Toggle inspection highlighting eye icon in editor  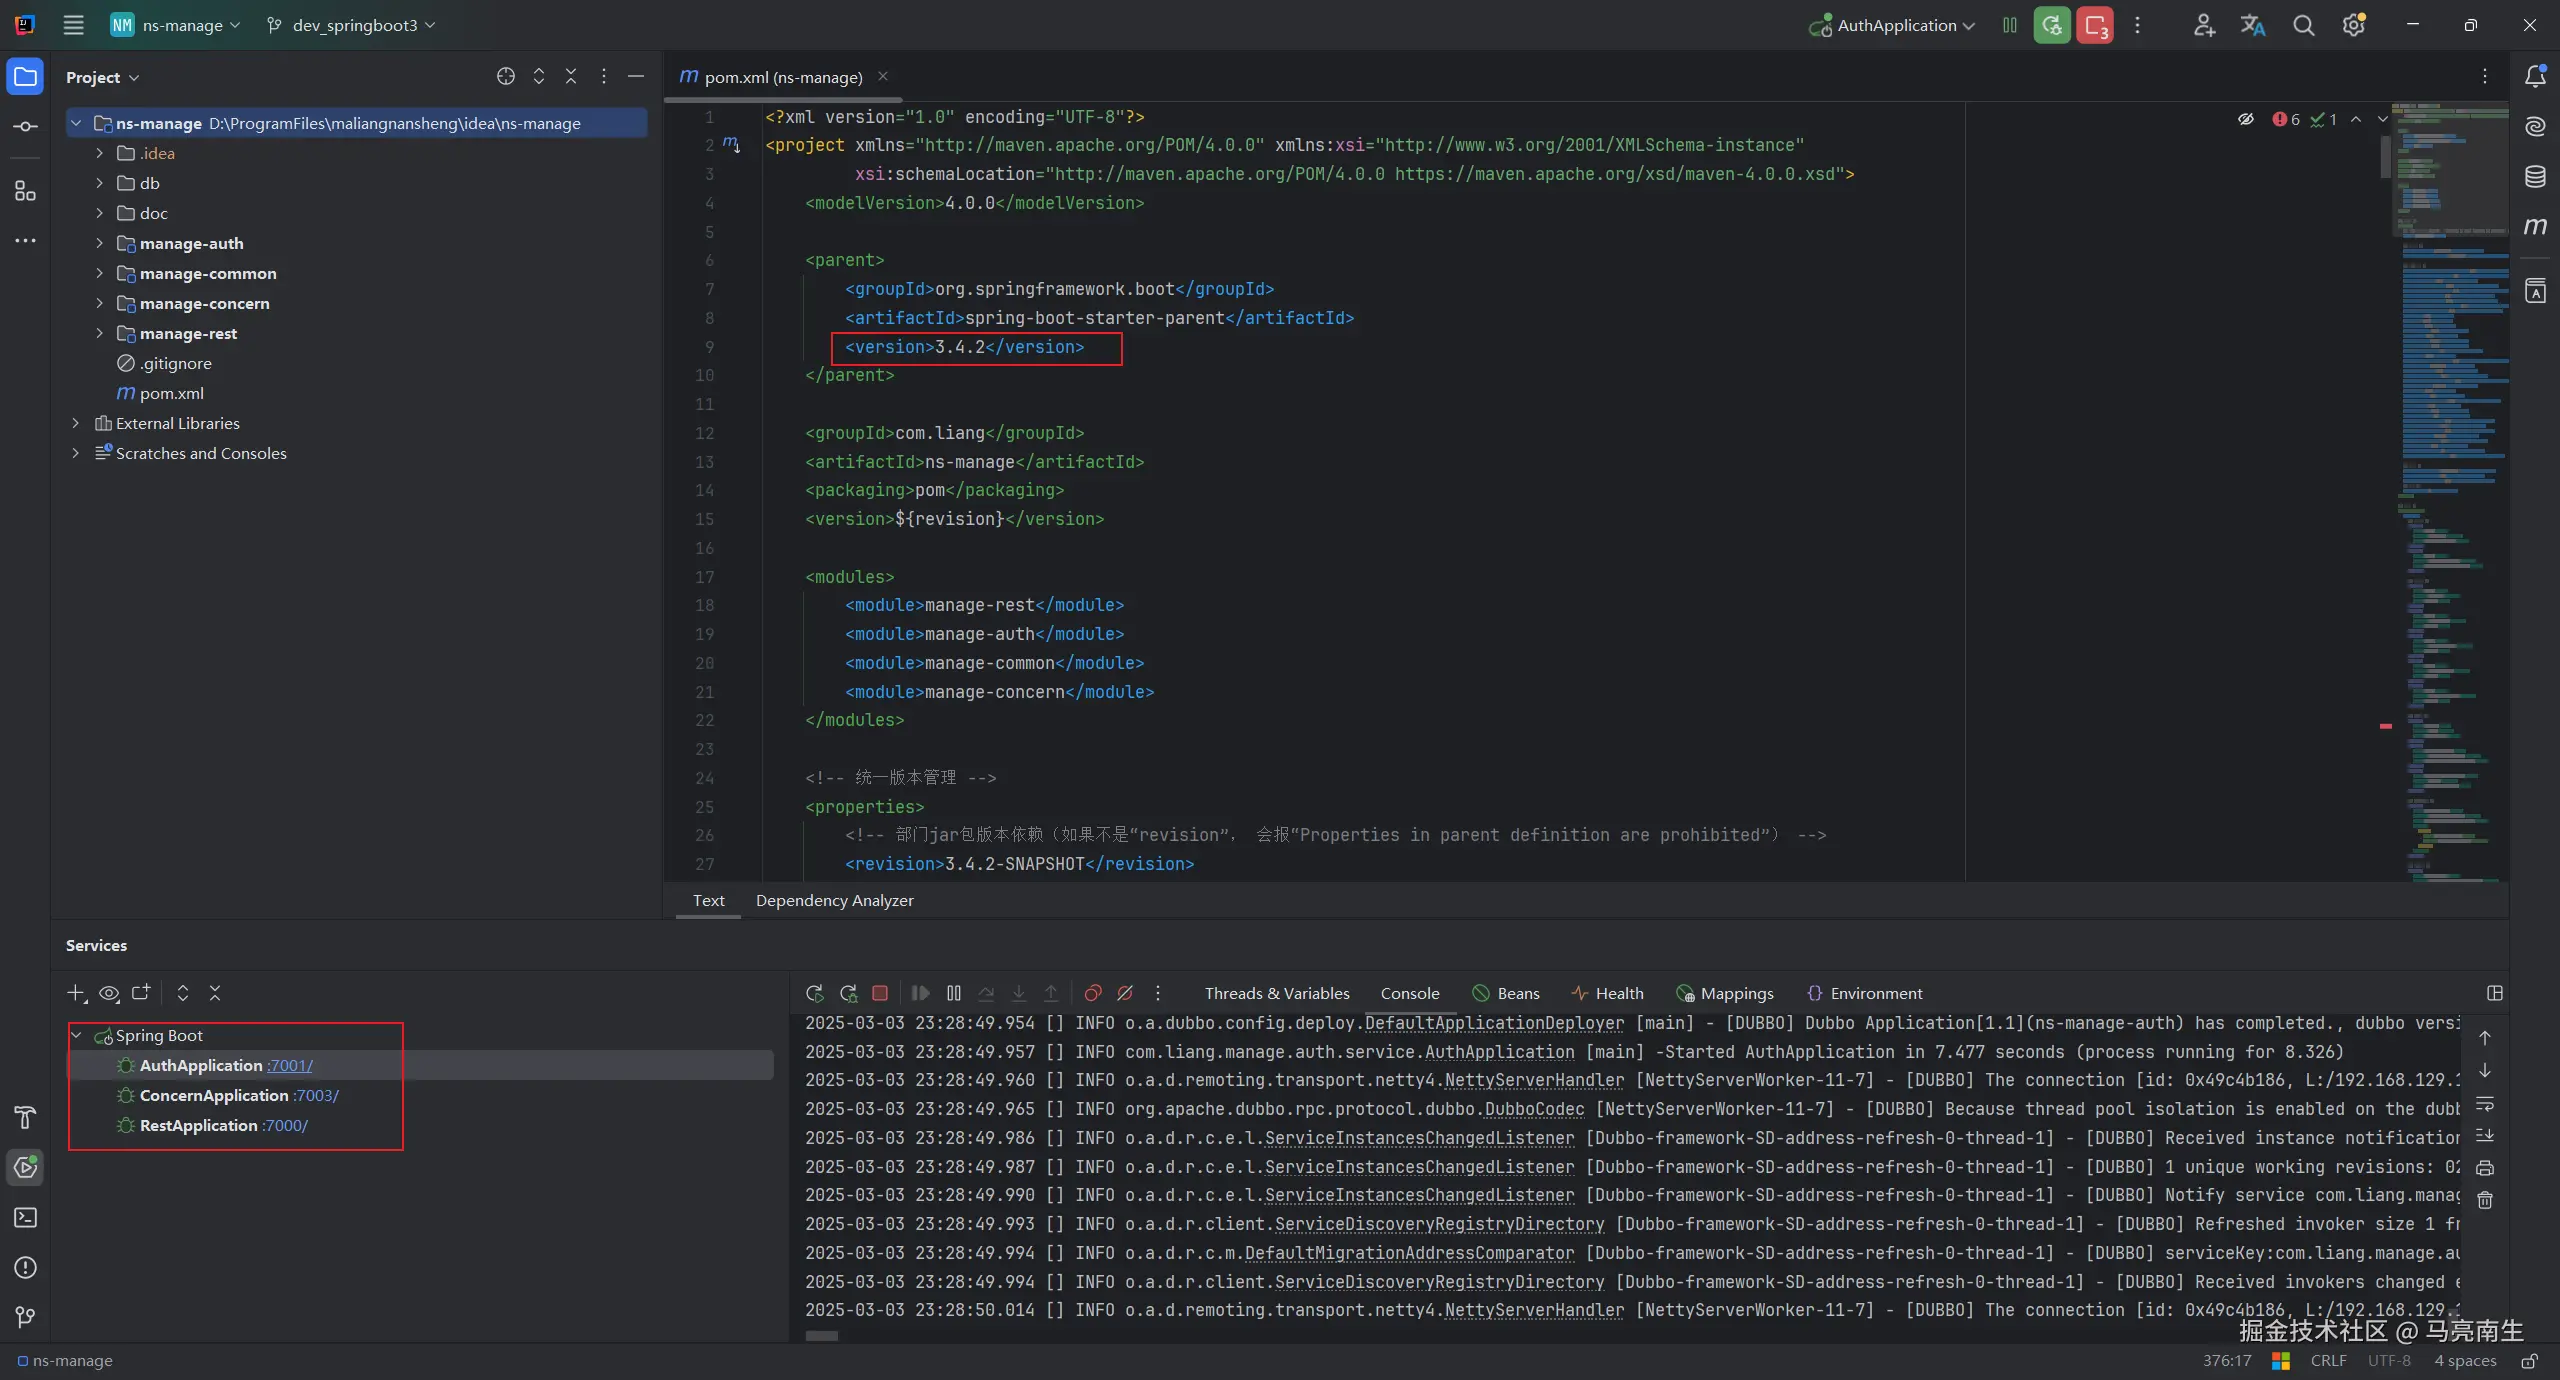2246,119
